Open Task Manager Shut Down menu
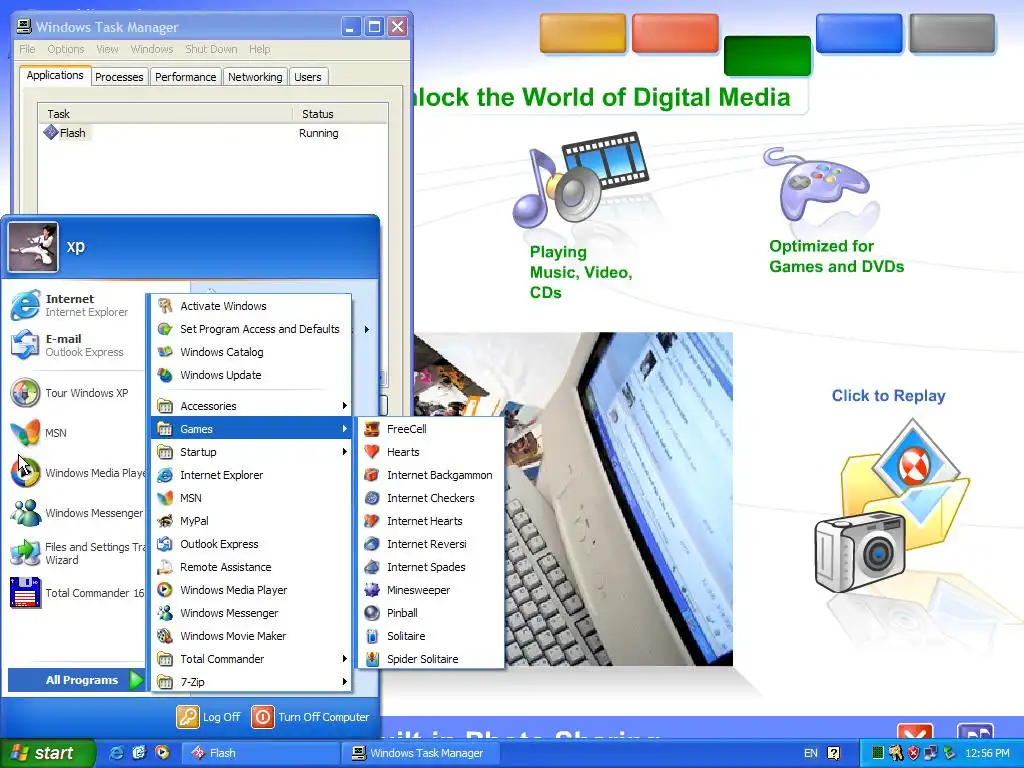Viewport: 1024px width, 768px height. pyautogui.click(x=211, y=49)
